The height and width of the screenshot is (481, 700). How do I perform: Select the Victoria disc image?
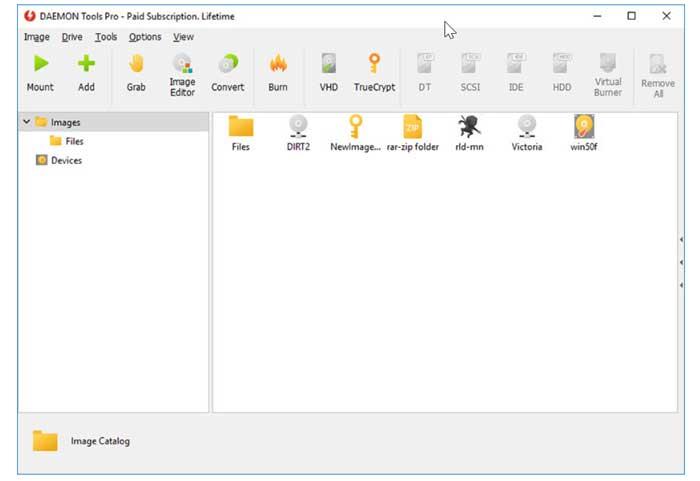pyautogui.click(x=527, y=133)
